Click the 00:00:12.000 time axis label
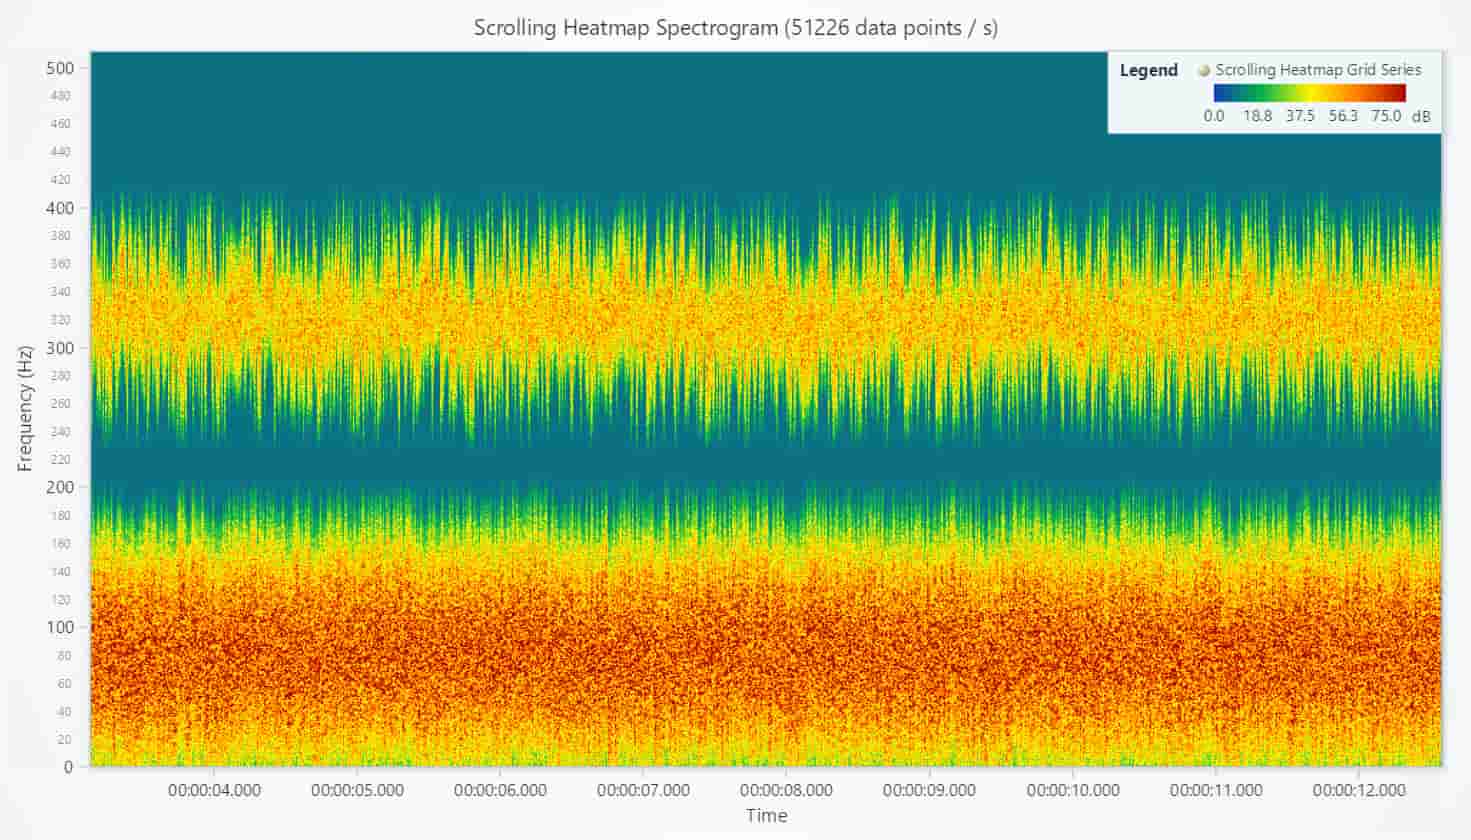This screenshot has width=1471, height=840. pos(1358,790)
